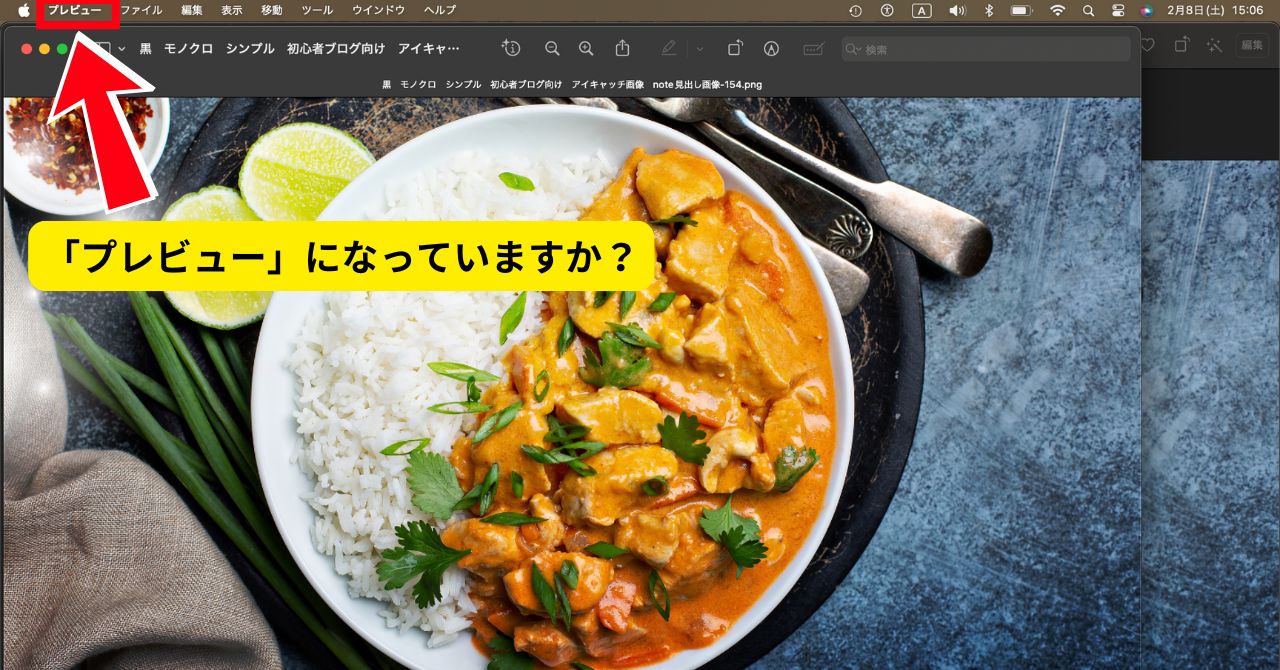The width and height of the screenshot is (1280, 670).
Task: Open the 表示 menu
Action: tap(231, 10)
